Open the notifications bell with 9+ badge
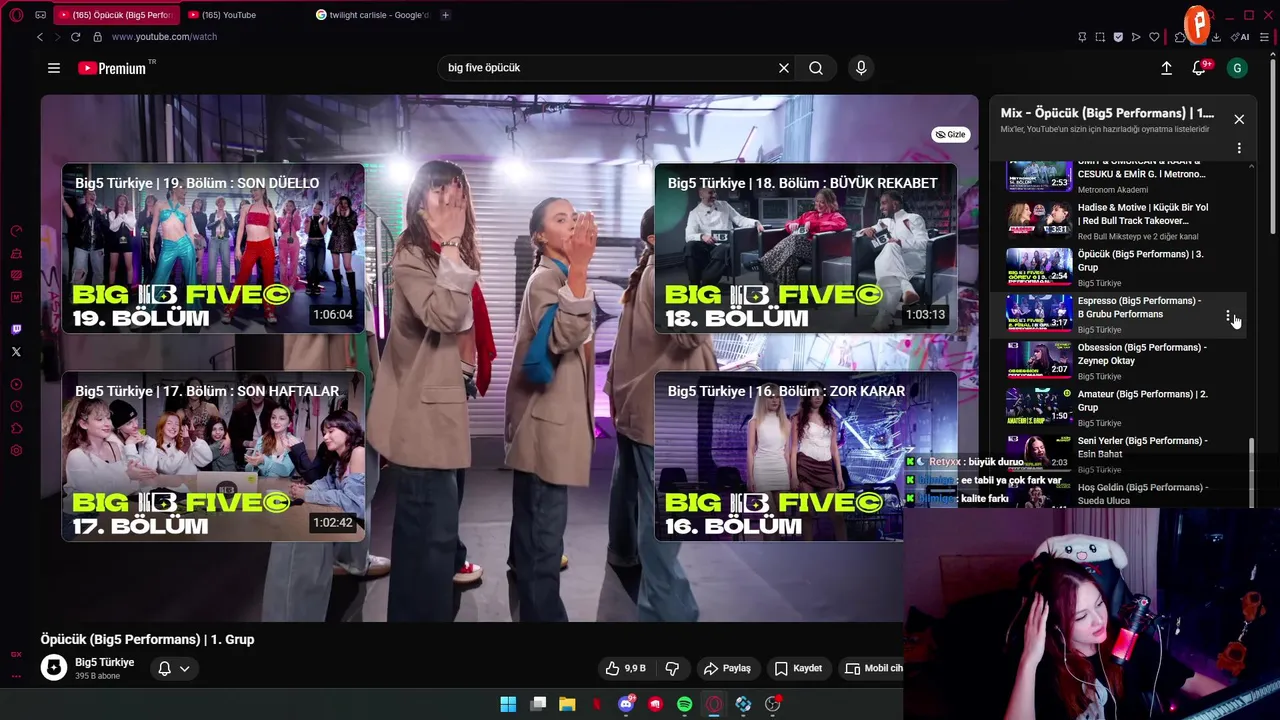 (1199, 68)
